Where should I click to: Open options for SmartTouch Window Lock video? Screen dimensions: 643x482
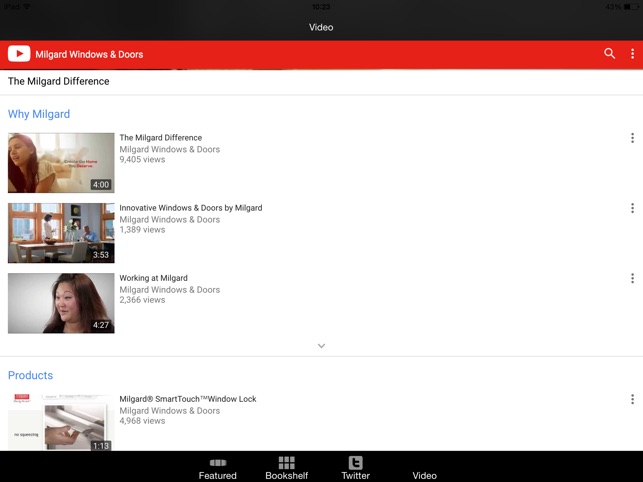point(632,399)
